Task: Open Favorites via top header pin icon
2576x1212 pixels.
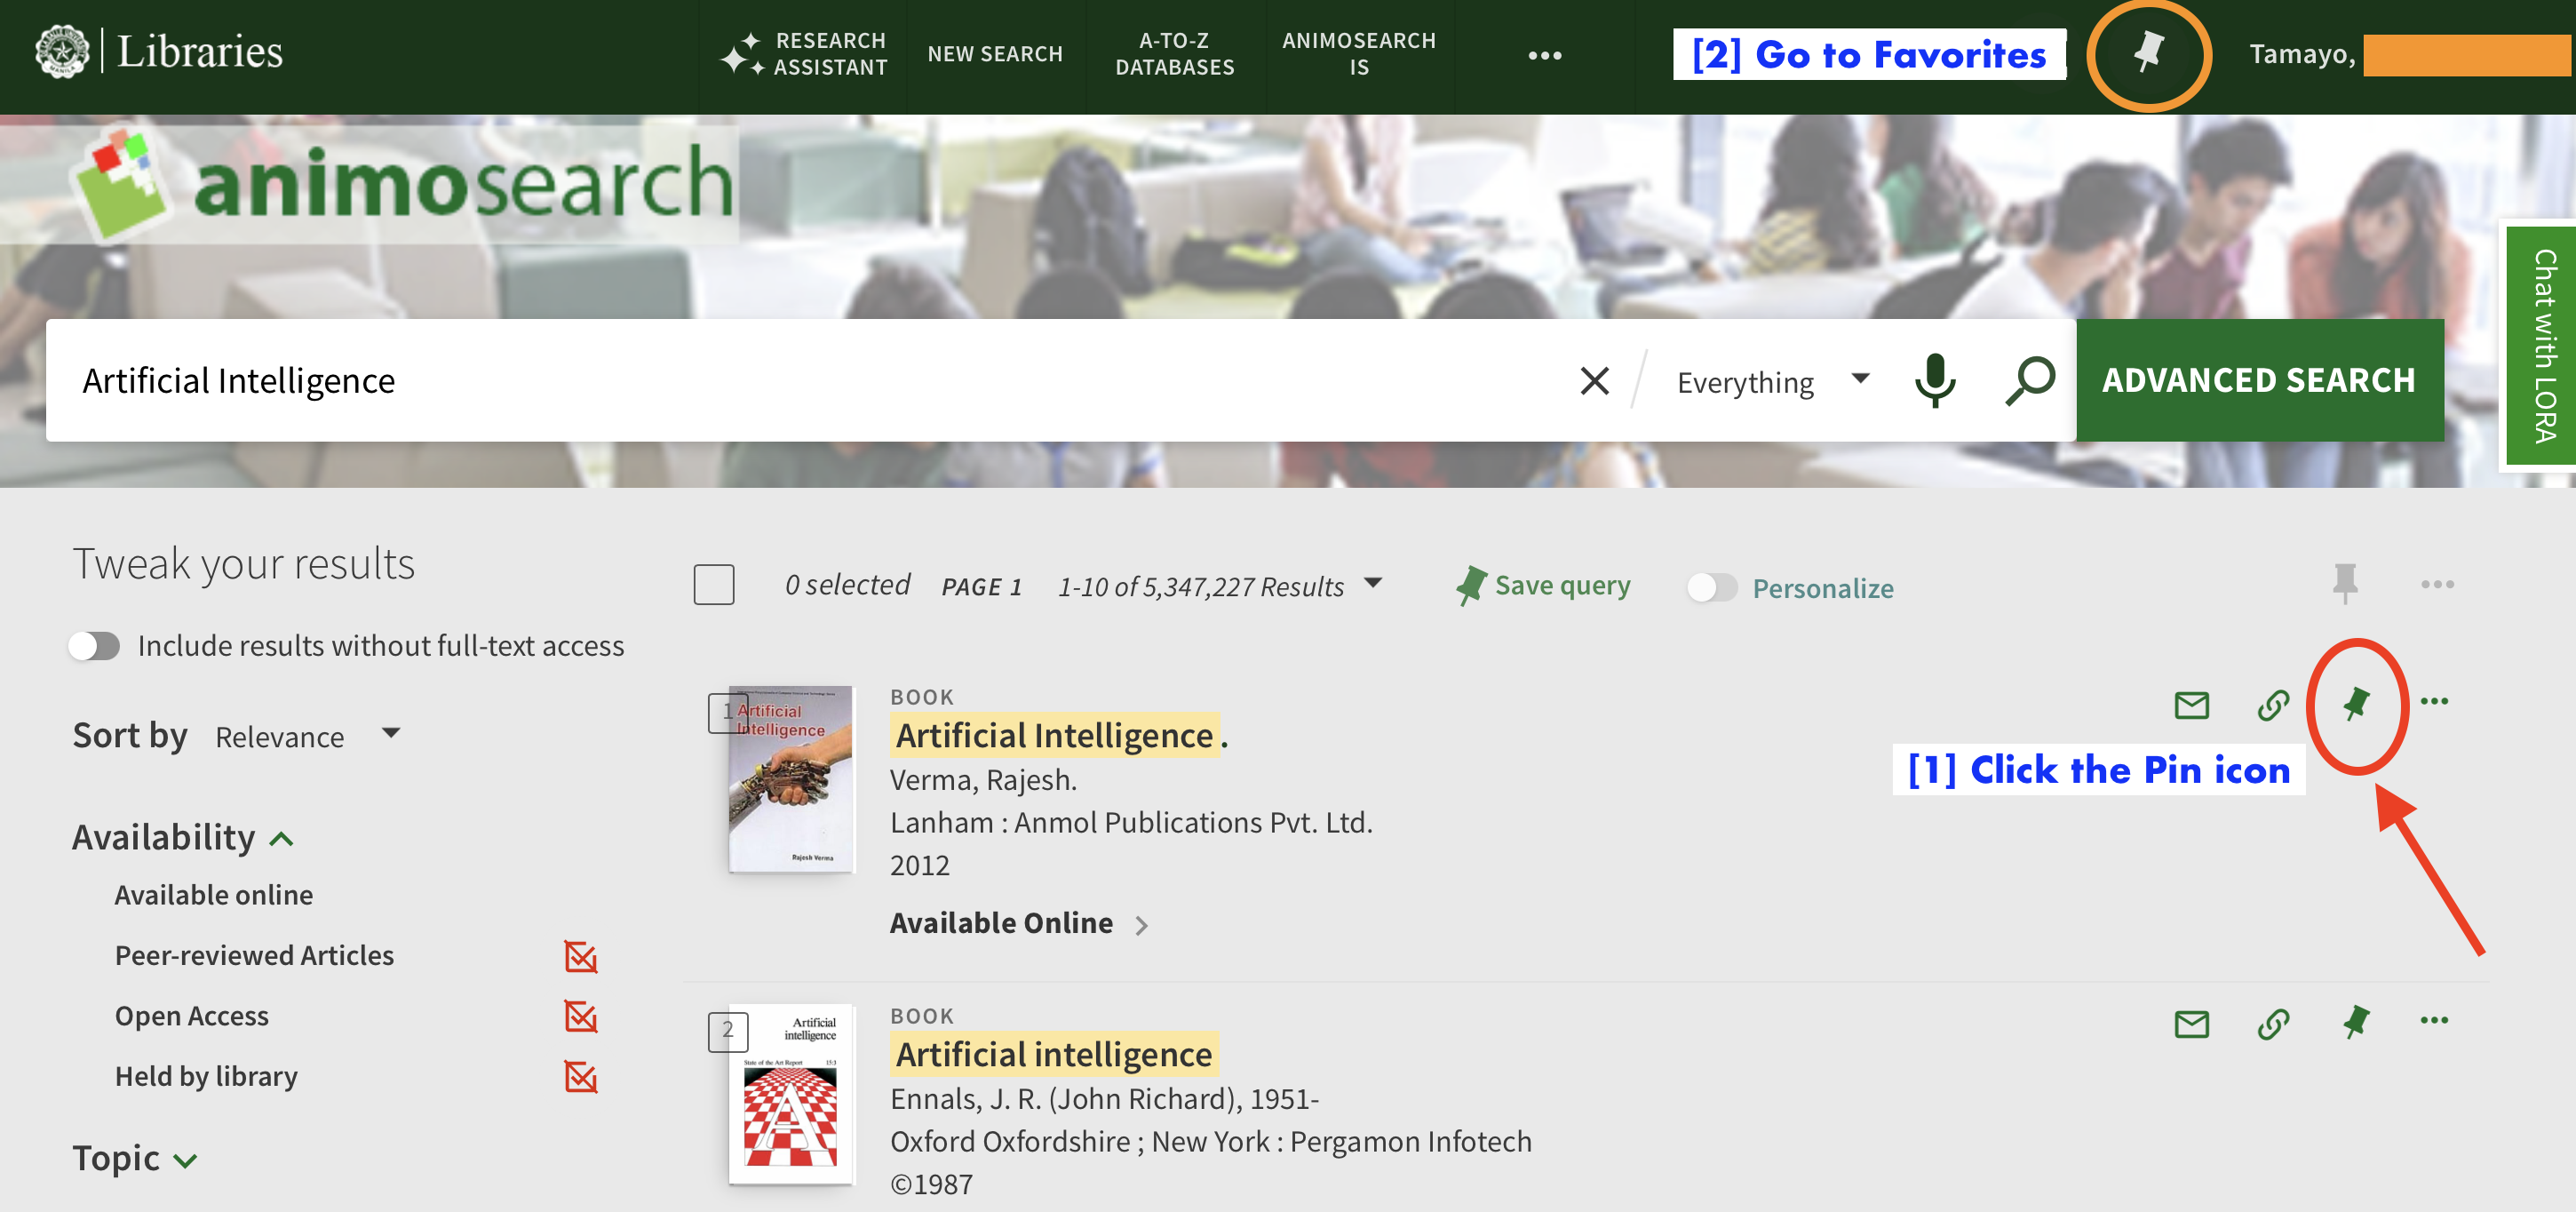Action: [x=2147, y=54]
